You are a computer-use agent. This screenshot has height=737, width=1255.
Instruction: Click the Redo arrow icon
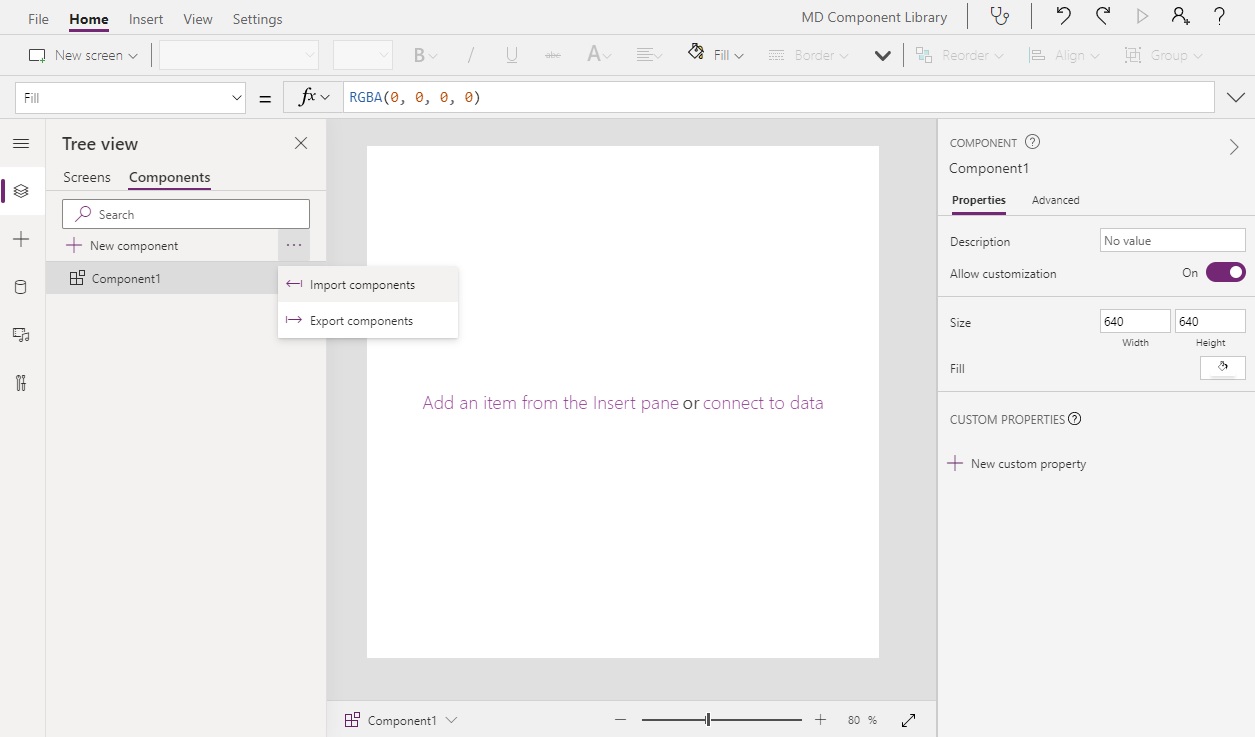point(1102,16)
